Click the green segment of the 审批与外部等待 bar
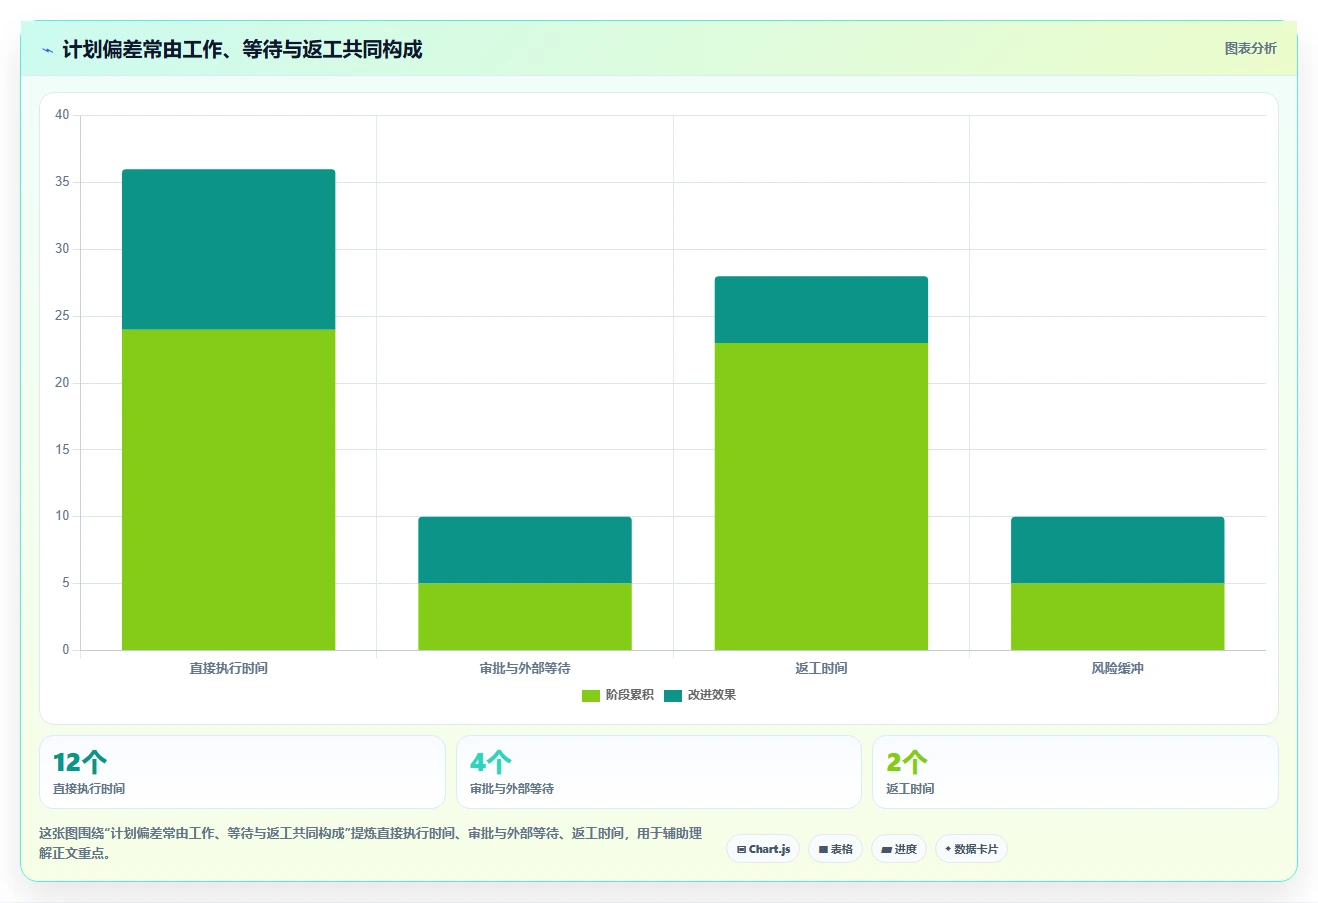The width and height of the screenshot is (1318, 903). [525, 616]
